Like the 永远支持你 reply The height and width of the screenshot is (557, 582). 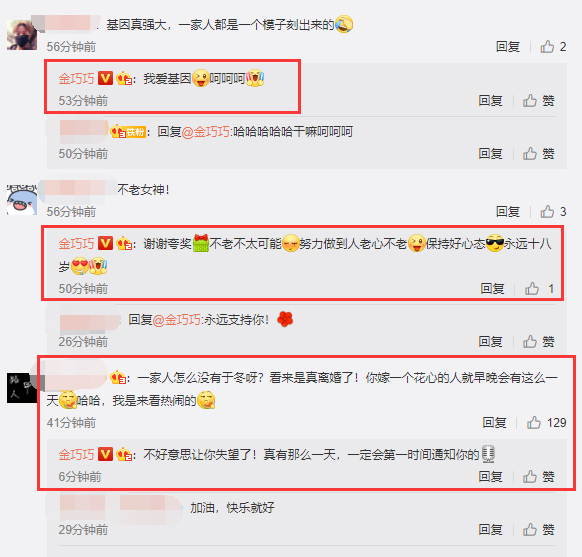coord(539,341)
